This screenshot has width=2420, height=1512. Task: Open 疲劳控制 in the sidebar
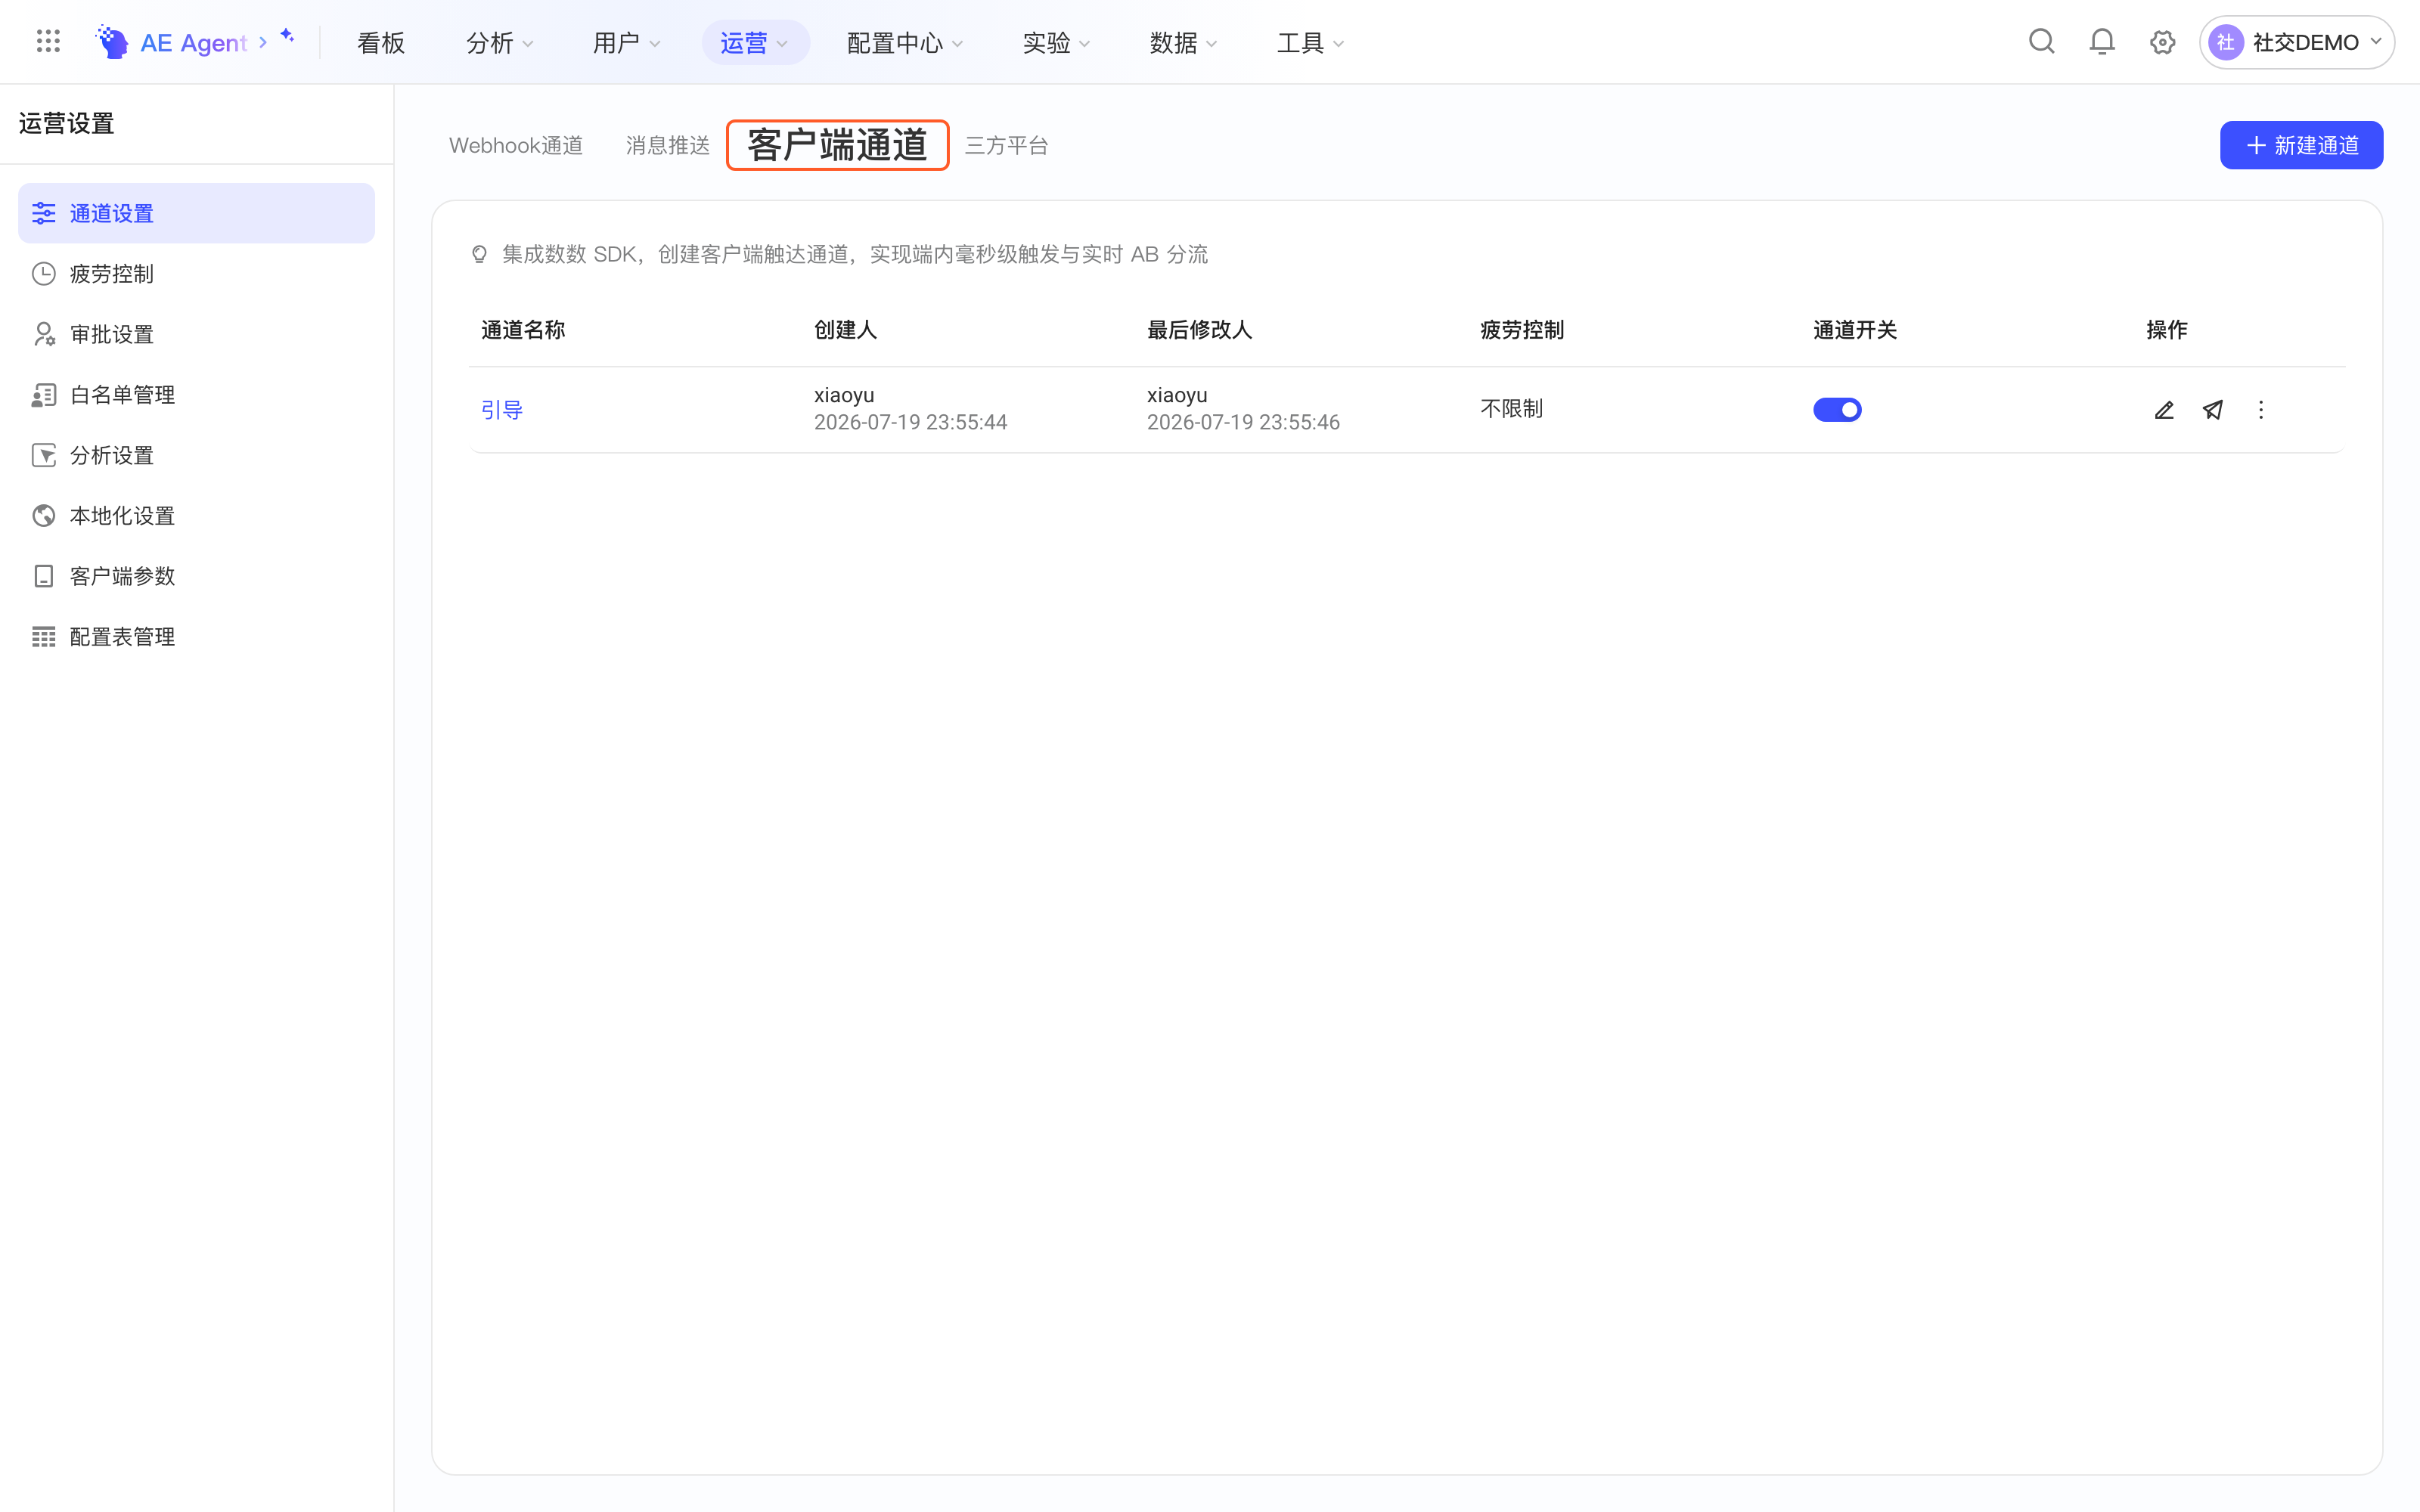pyautogui.click(x=196, y=274)
